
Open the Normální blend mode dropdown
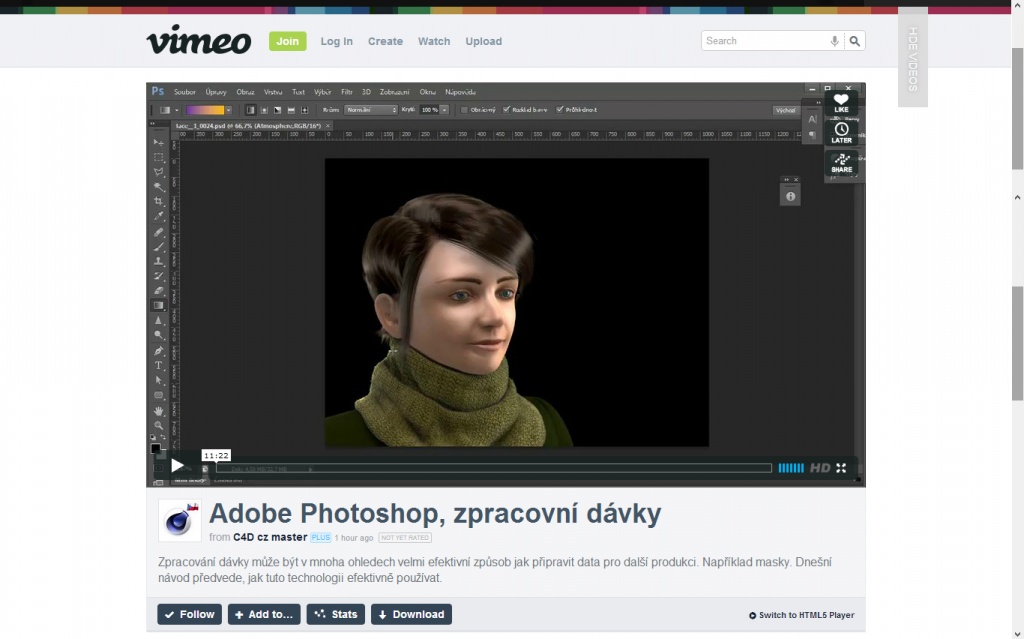pyautogui.click(x=371, y=110)
